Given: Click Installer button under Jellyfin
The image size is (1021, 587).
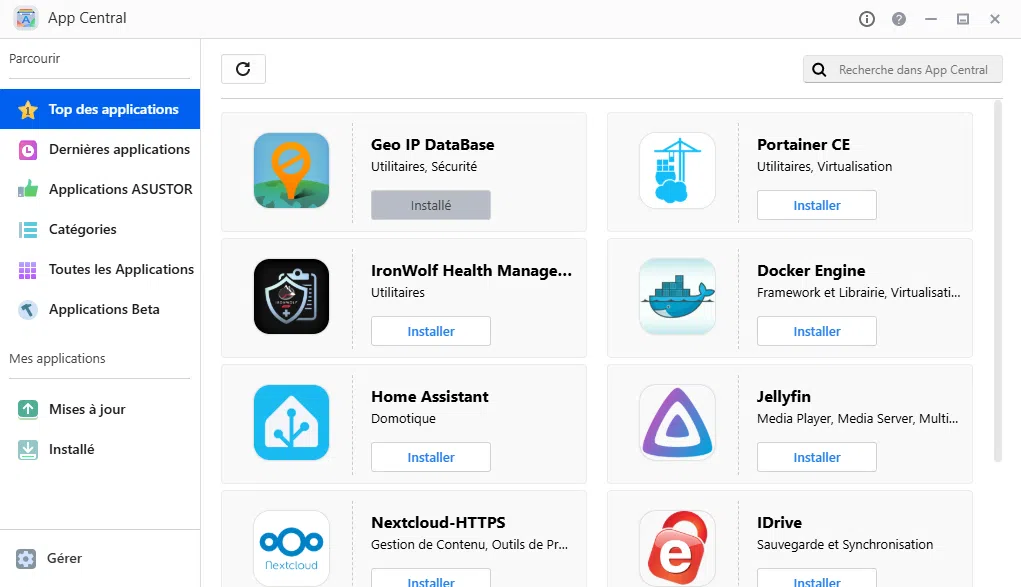Looking at the screenshot, I should point(817,457).
